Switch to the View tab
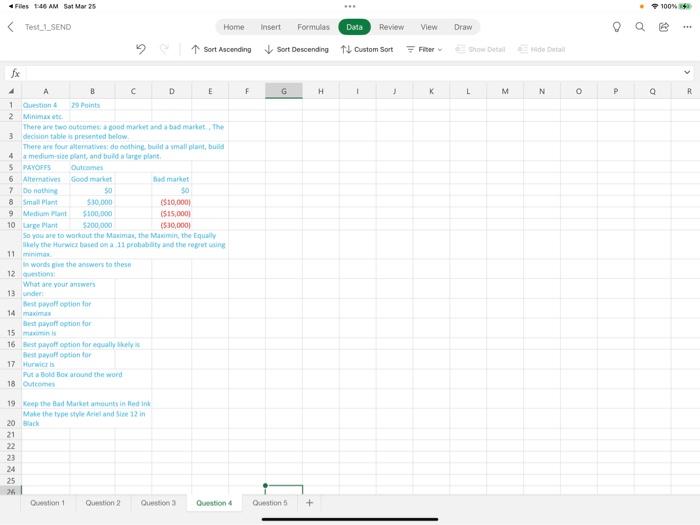Screen dimensions: 700x525 coord(429,27)
